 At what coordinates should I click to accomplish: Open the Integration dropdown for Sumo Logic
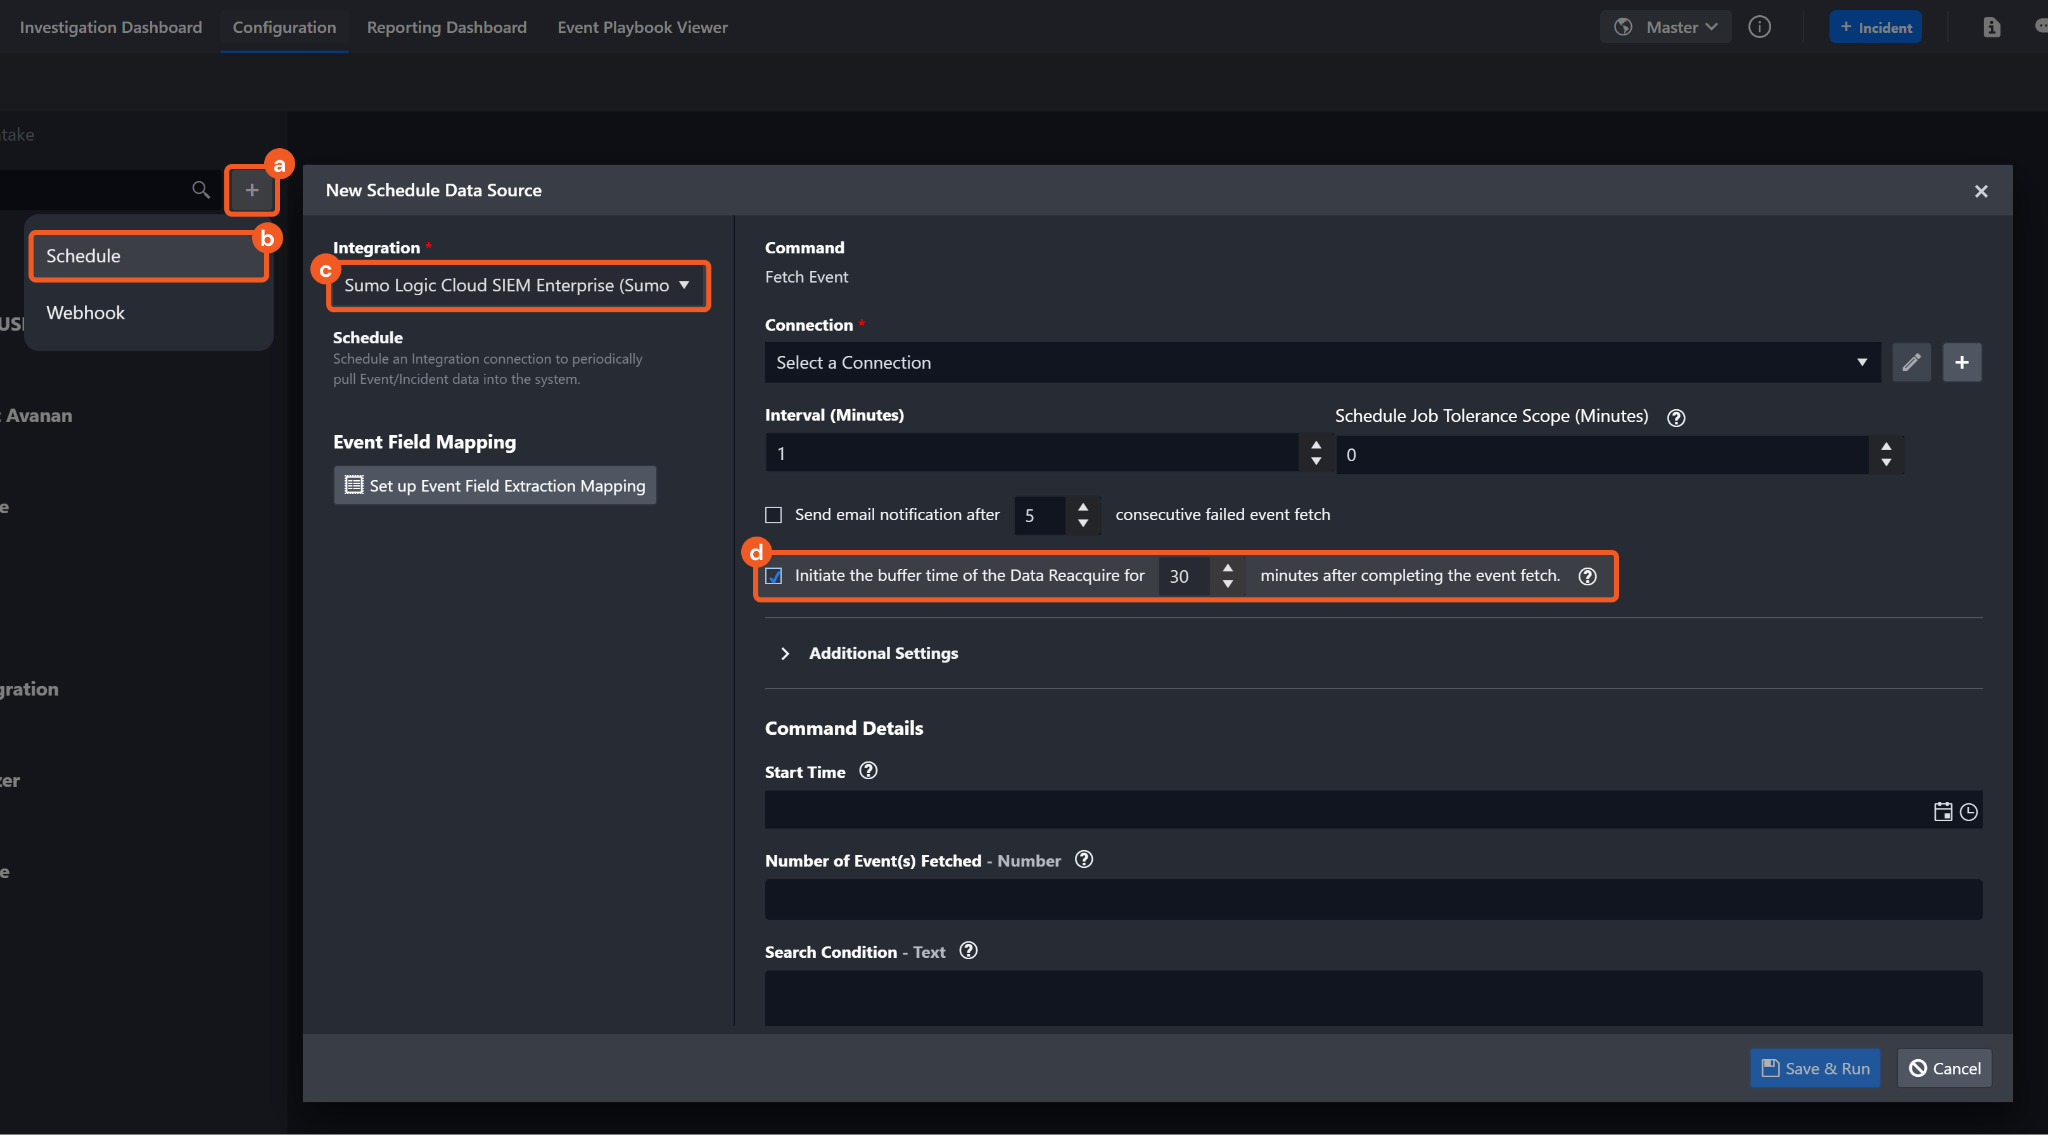[517, 286]
